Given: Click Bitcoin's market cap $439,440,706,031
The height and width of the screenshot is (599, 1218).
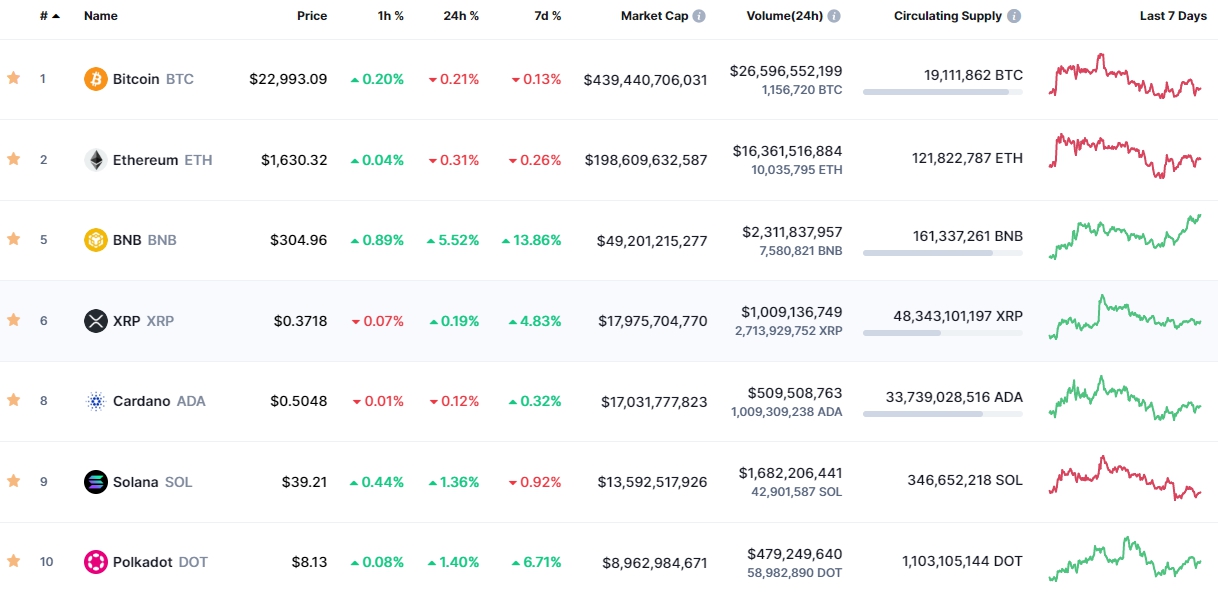Looking at the screenshot, I should click(645, 79).
